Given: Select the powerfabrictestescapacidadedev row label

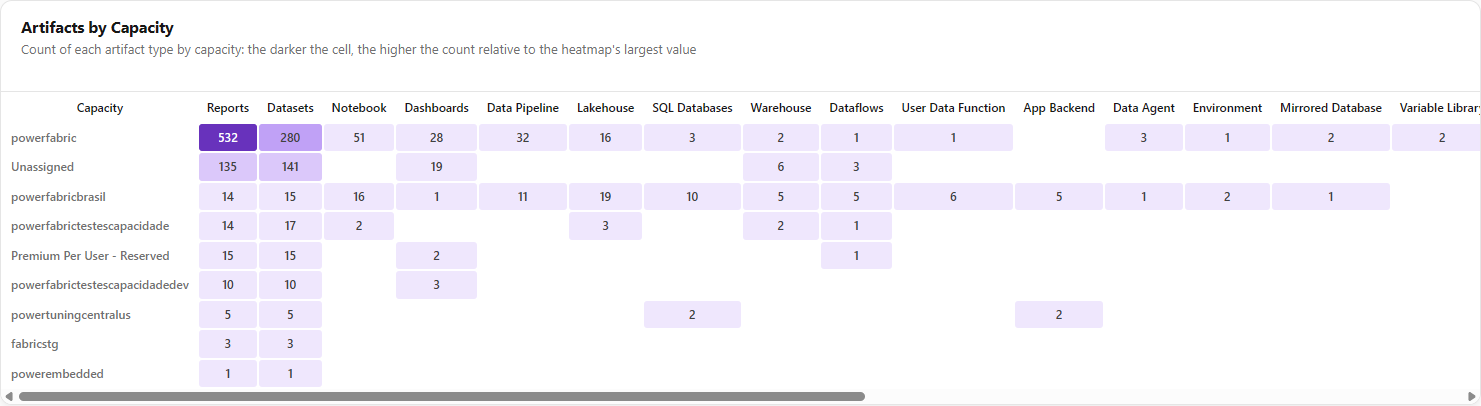Looking at the screenshot, I should [x=100, y=285].
